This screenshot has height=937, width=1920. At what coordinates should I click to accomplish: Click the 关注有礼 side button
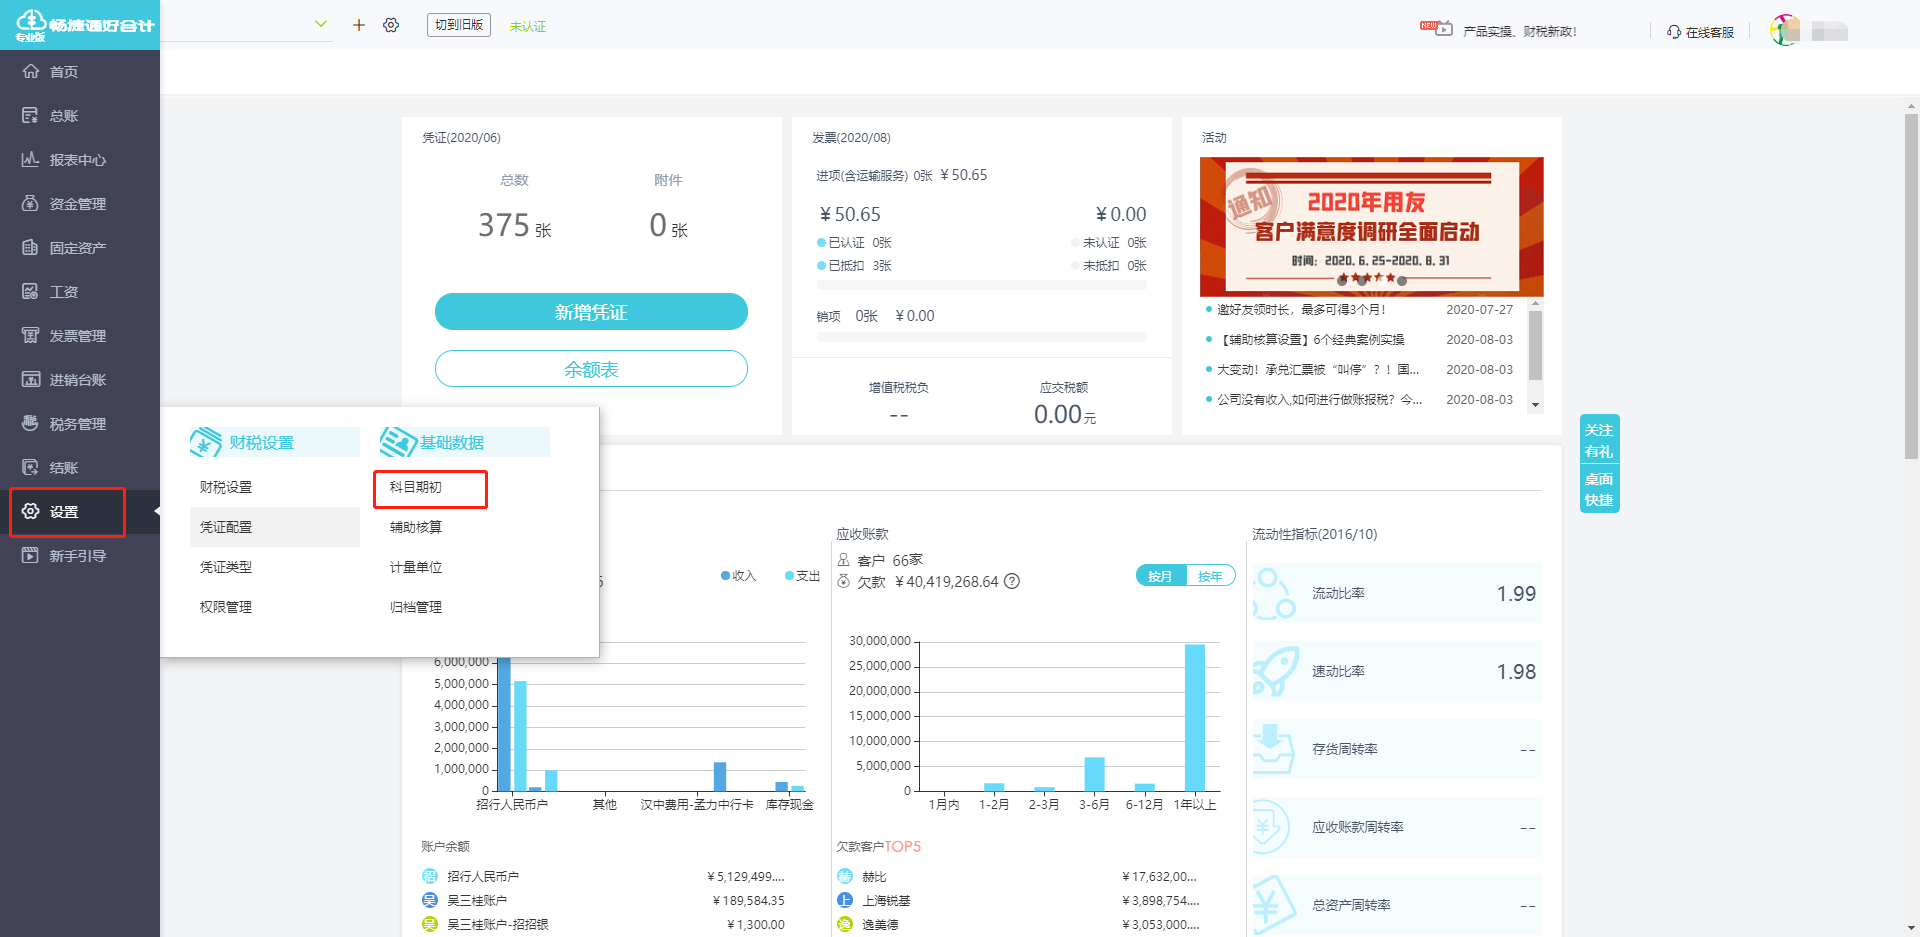(x=1599, y=440)
